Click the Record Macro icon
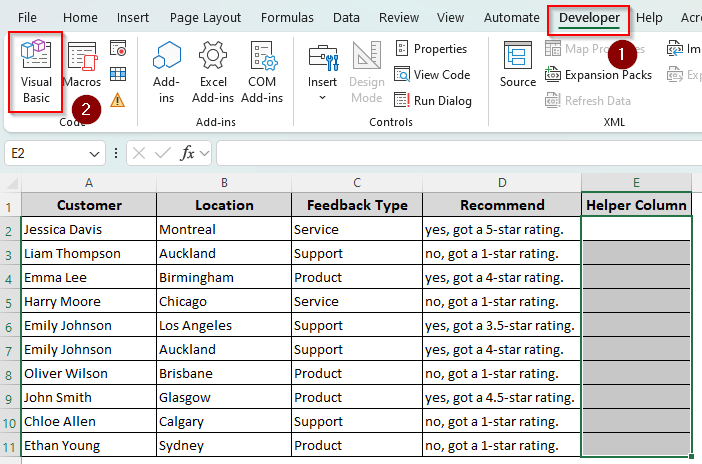 (x=118, y=48)
